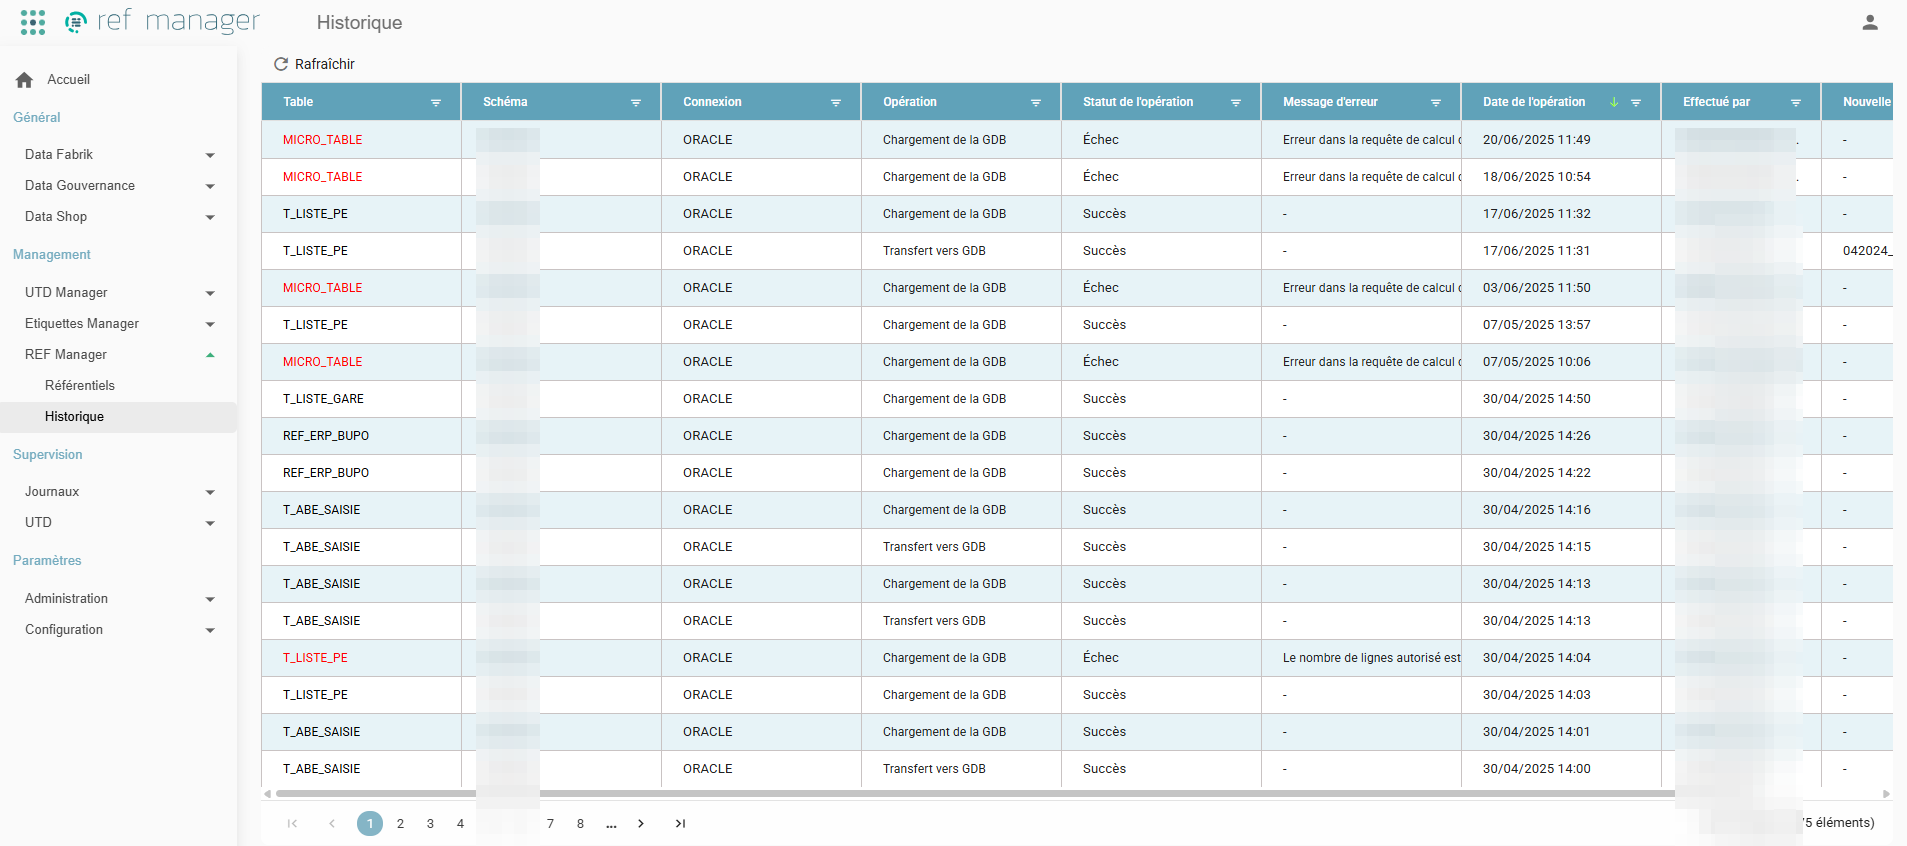Open filter for Opération column
Screen dimensions: 1907x846
[1036, 103]
